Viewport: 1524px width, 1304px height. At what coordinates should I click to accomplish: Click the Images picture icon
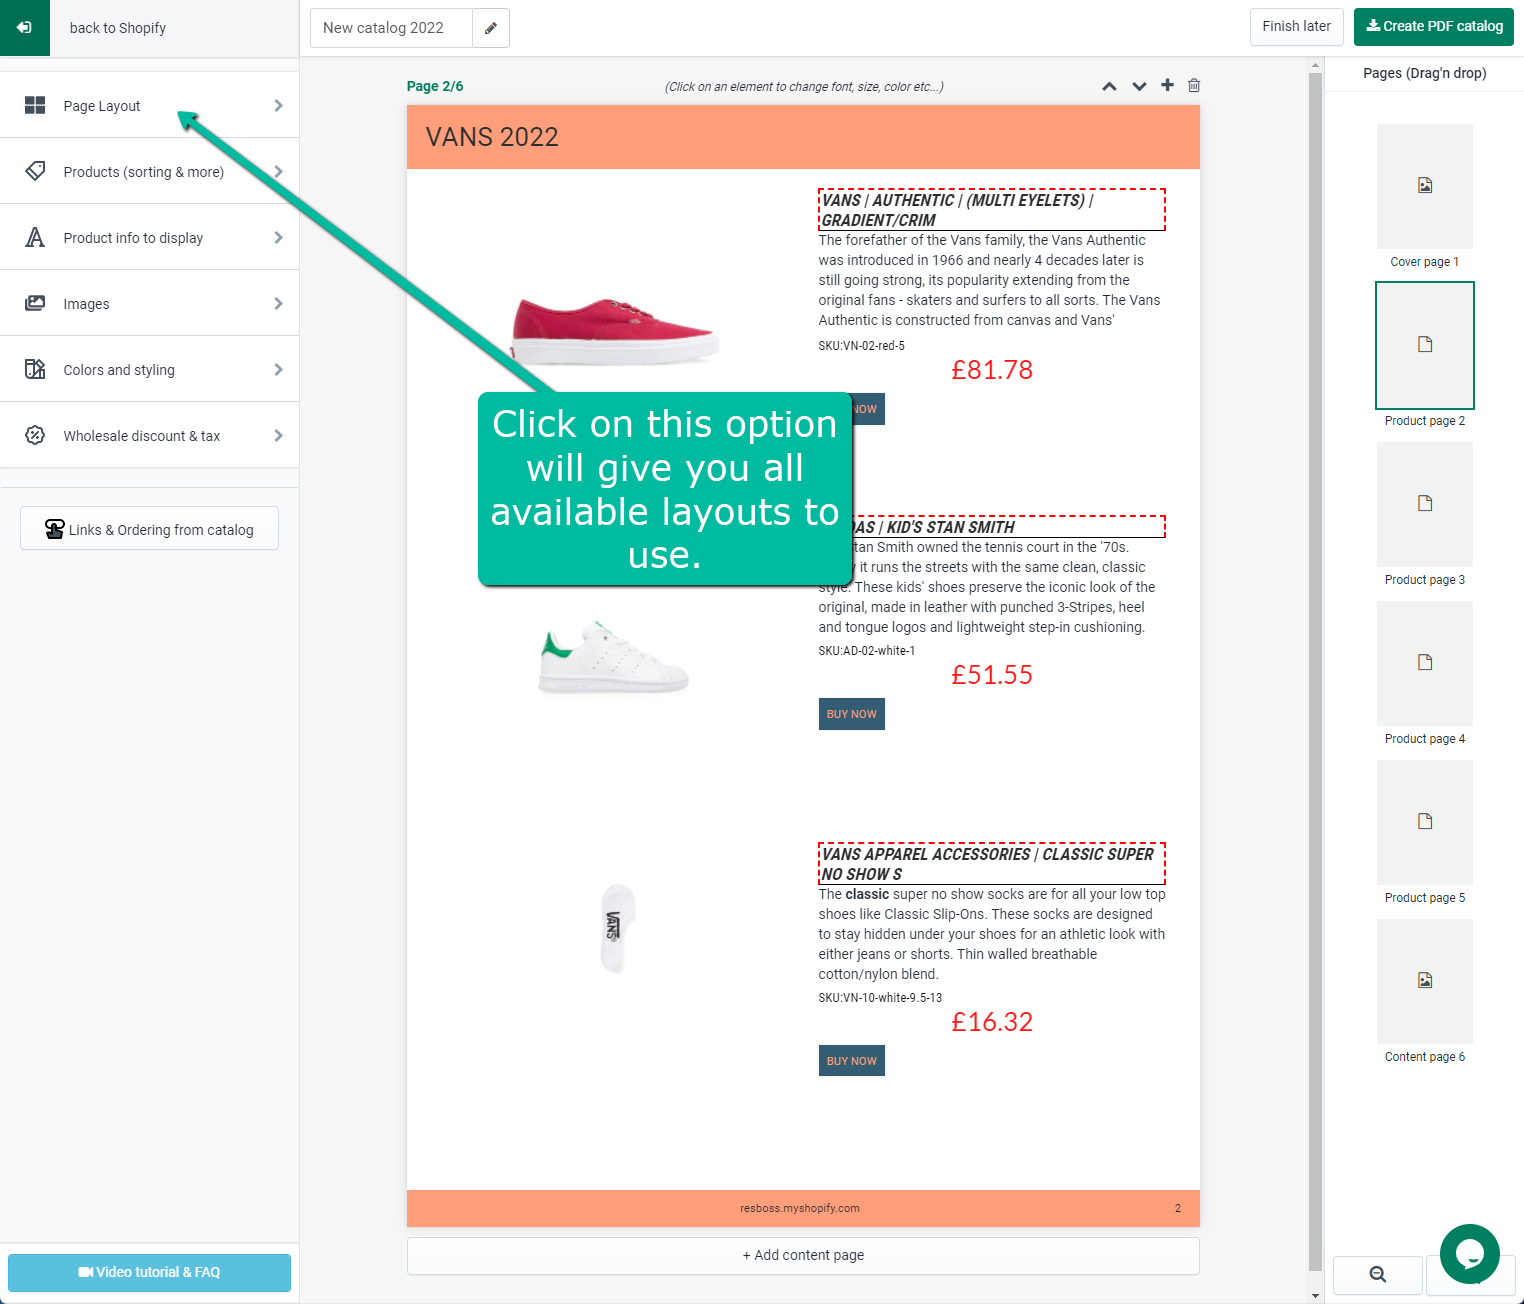tap(35, 303)
